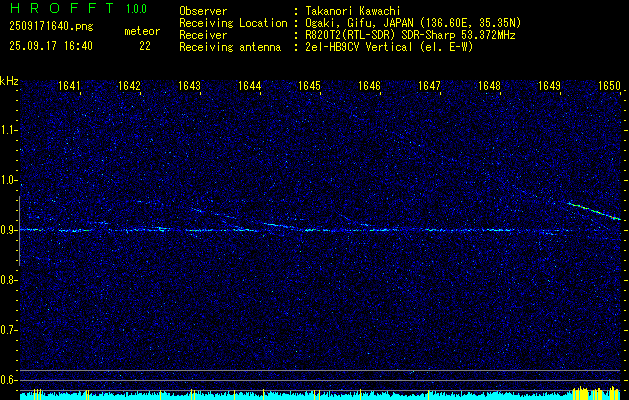
Task: Pick the 1647 time marker
Action: click(x=430, y=87)
